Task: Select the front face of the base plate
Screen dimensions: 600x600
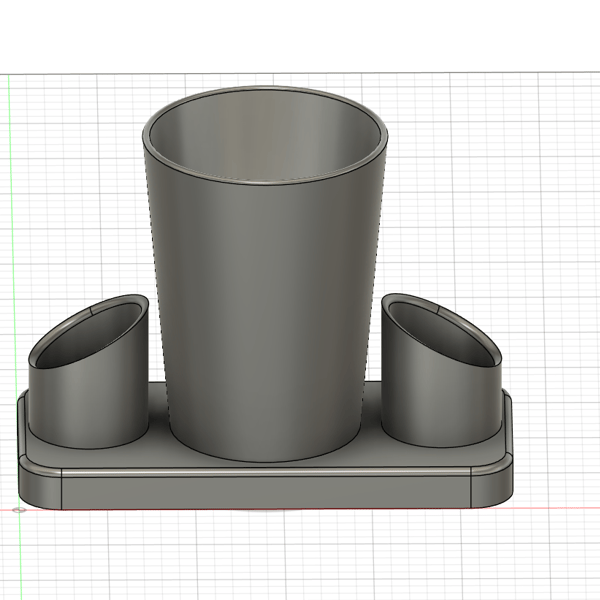Action: (266, 492)
